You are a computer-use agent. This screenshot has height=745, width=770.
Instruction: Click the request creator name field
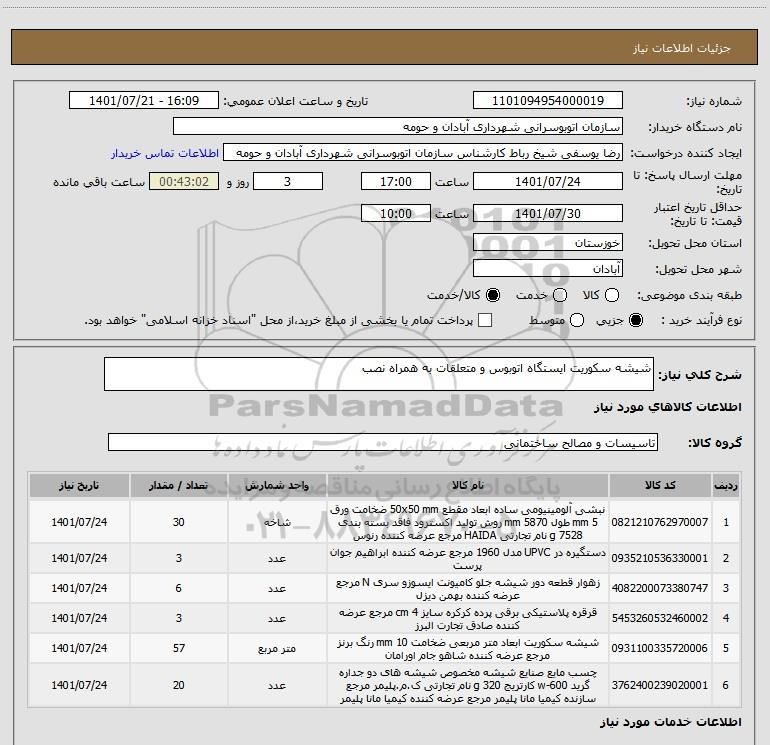click(x=423, y=153)
